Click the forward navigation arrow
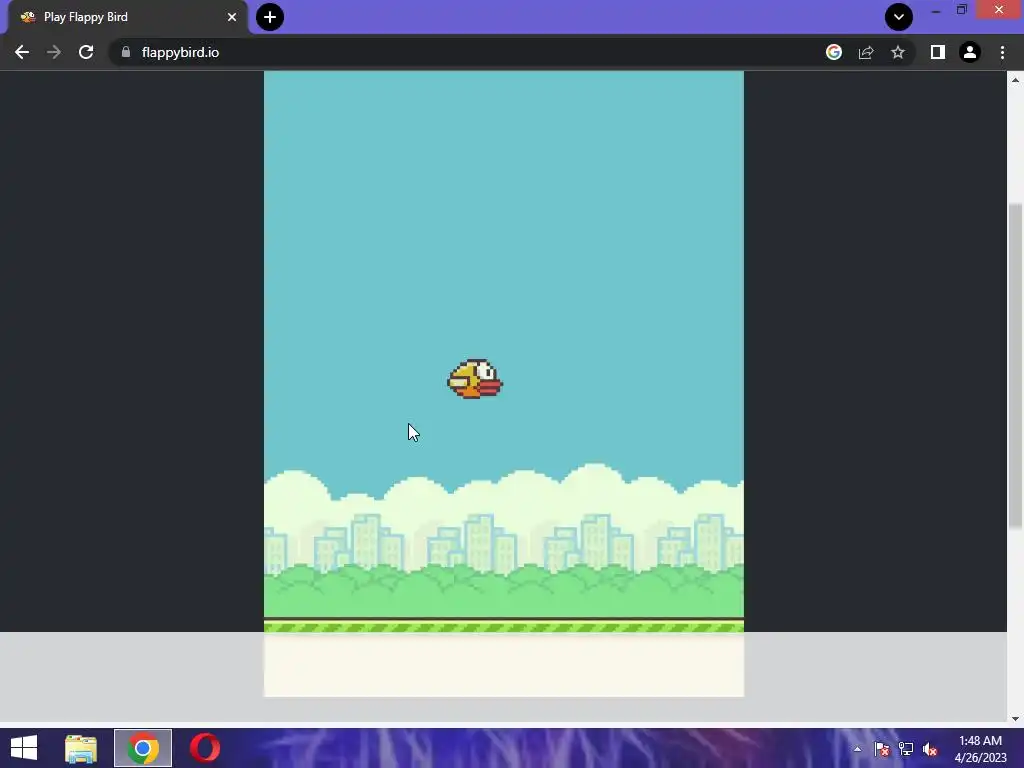This screenshot has height=768, width=1024. click(x=54, y=52)
